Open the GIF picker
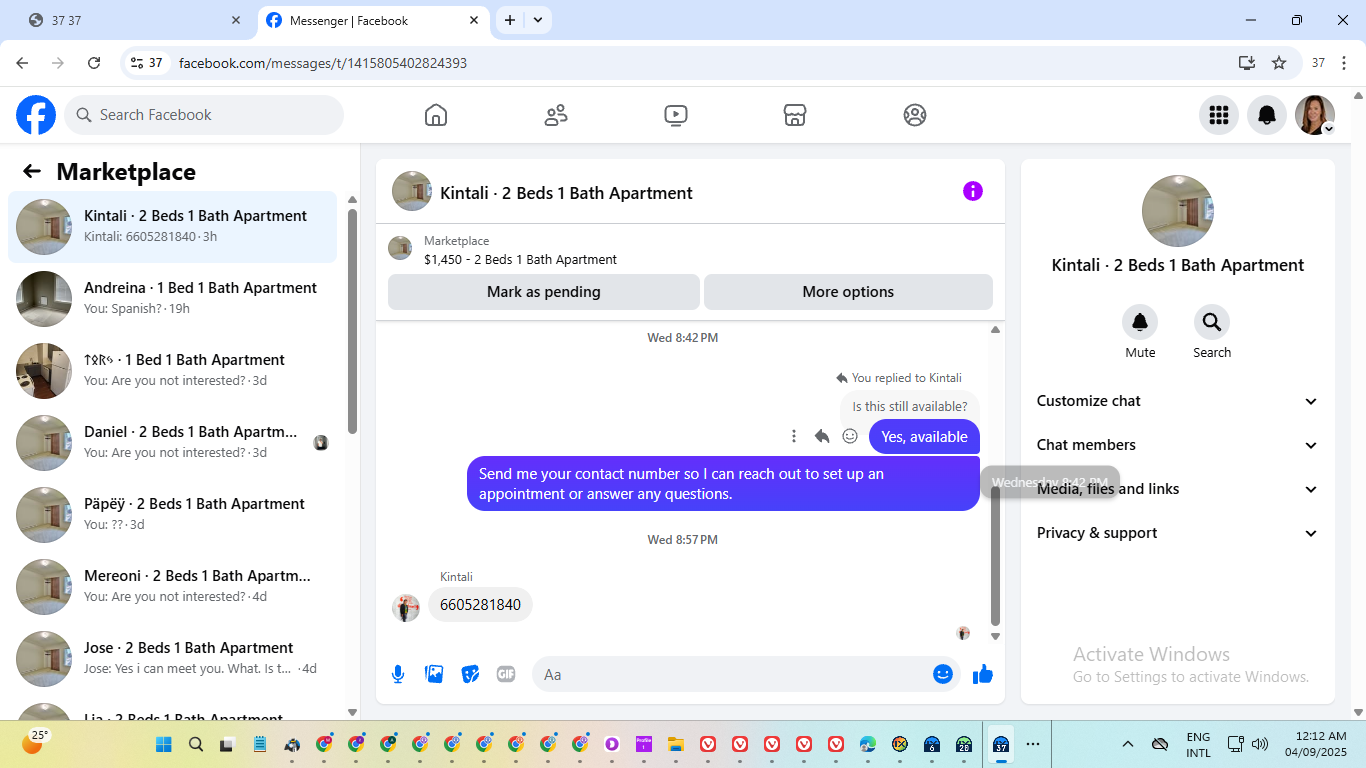Viewport: 1366px width, 768px height. pyautogui.click(x=506, y=674)
